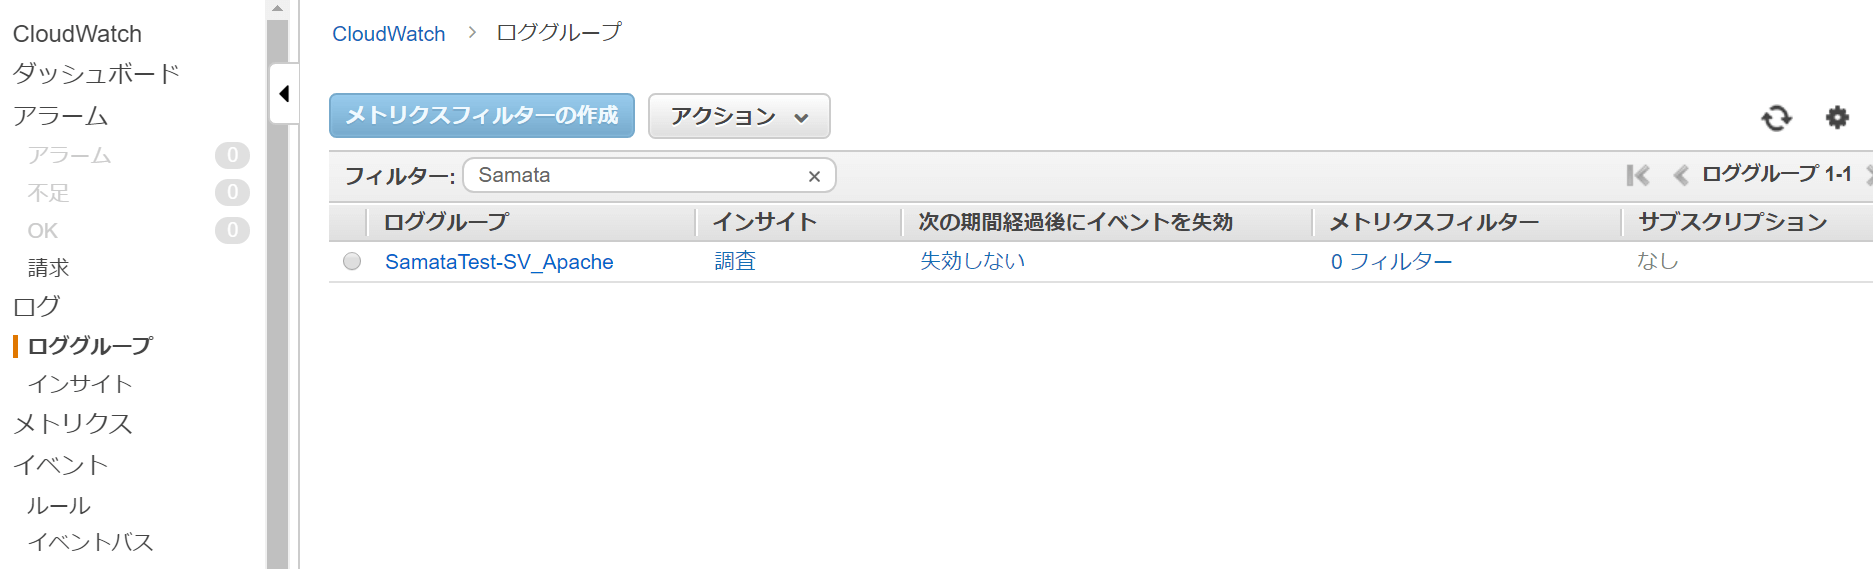The height and width of the screenshot is (569, 1873).
Task: Click the CloudWatch breadcrumb link
Action: (x=388, y=34)
